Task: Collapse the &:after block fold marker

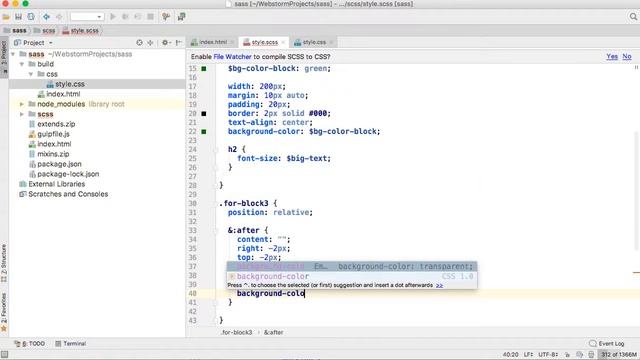Action: point(216,231)
